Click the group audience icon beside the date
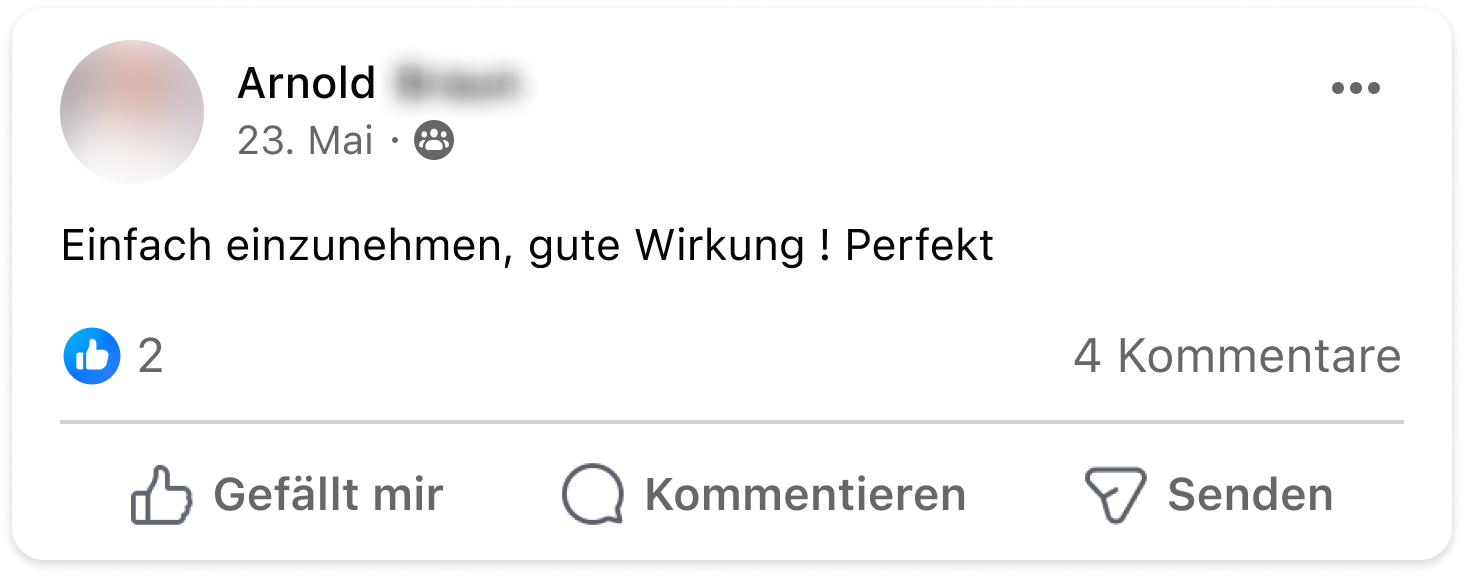This screenshot has height=576, width=1464. click(x=434, y=141)
